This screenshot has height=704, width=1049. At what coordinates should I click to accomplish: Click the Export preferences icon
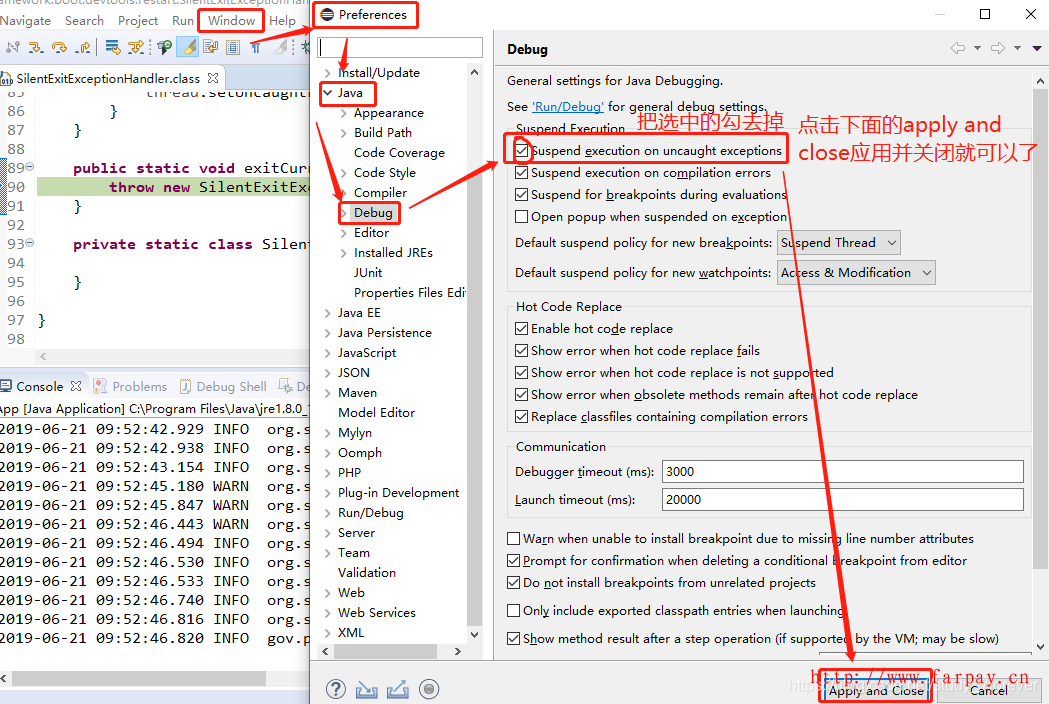397,689
